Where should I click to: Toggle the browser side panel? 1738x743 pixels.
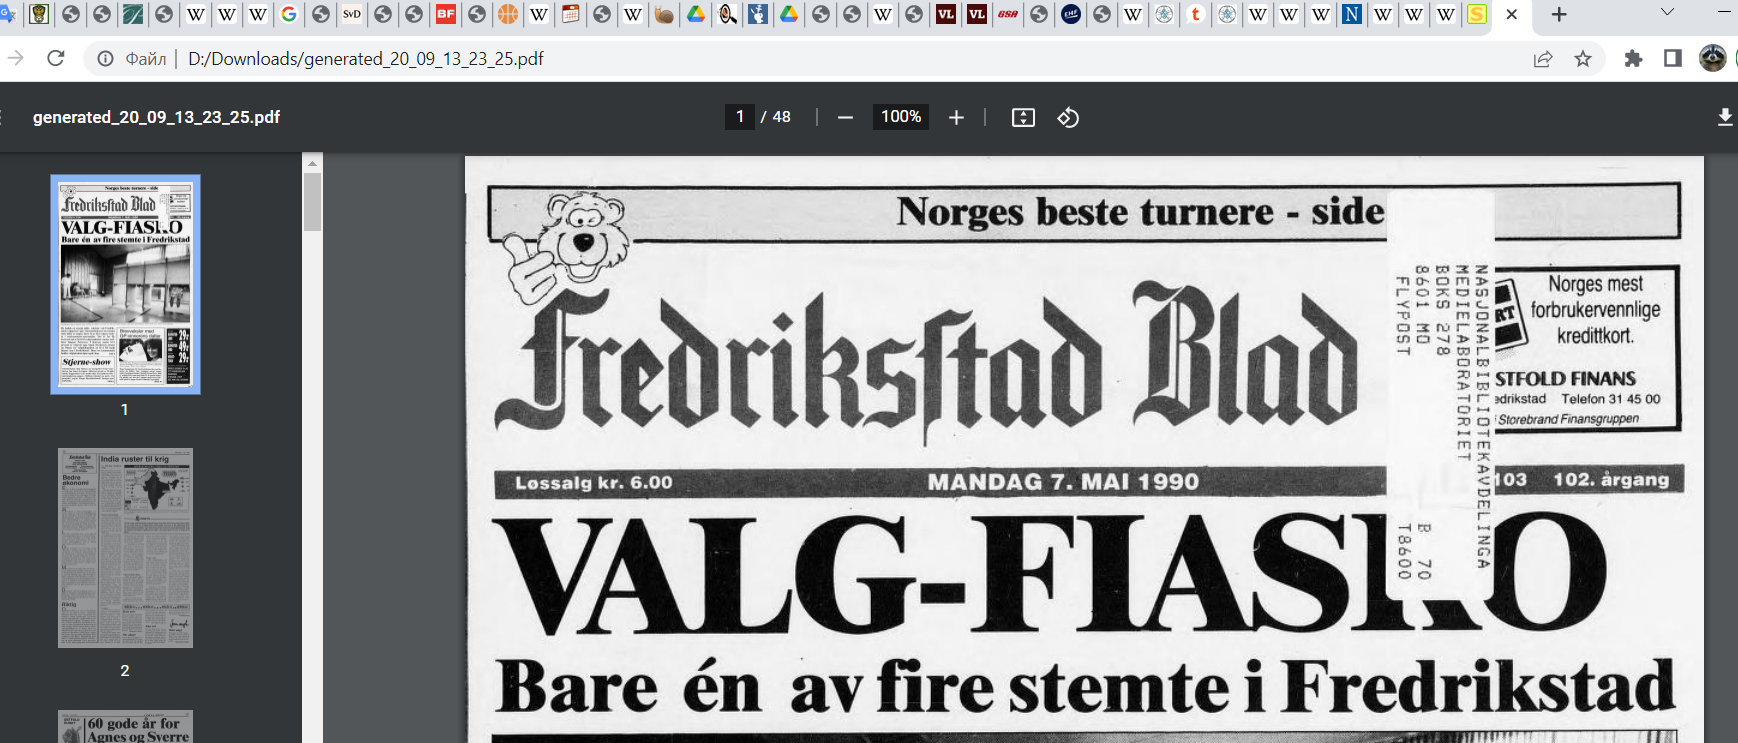(x=1672, y=59)
